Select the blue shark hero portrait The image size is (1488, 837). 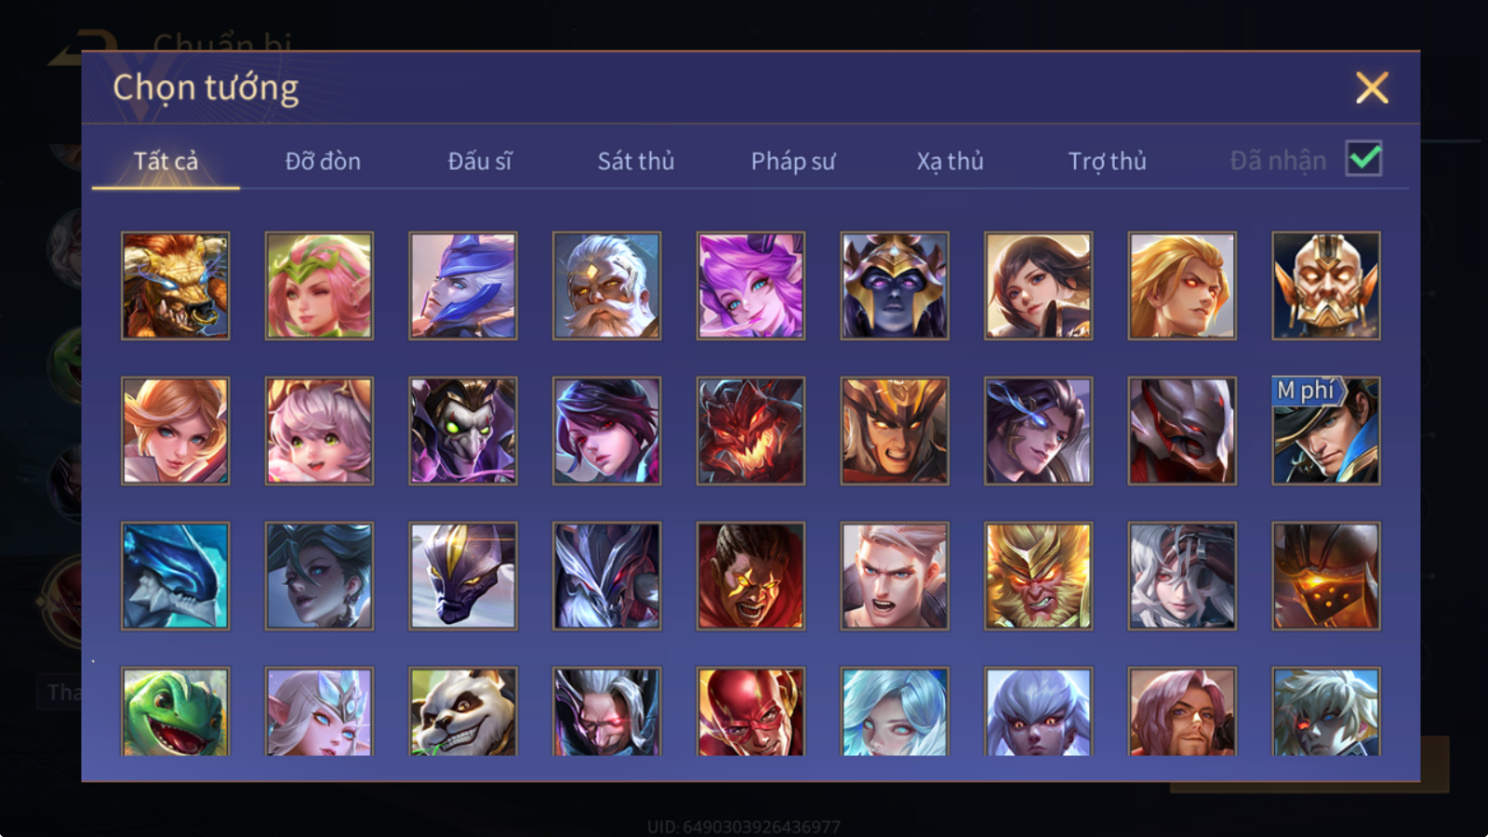[x=175, y=576]
